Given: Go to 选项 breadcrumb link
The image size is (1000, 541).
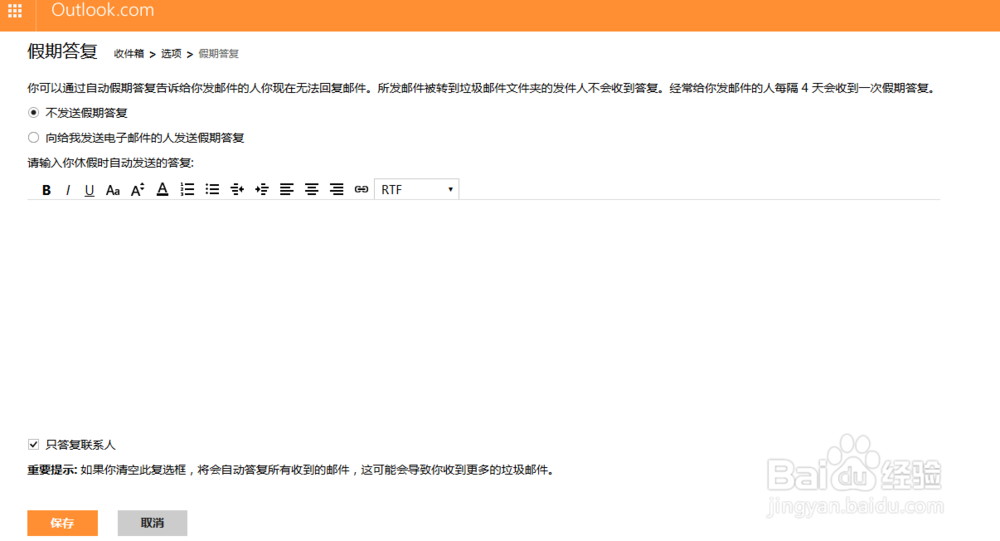Looking at the screenshot, I should [171, 54].
